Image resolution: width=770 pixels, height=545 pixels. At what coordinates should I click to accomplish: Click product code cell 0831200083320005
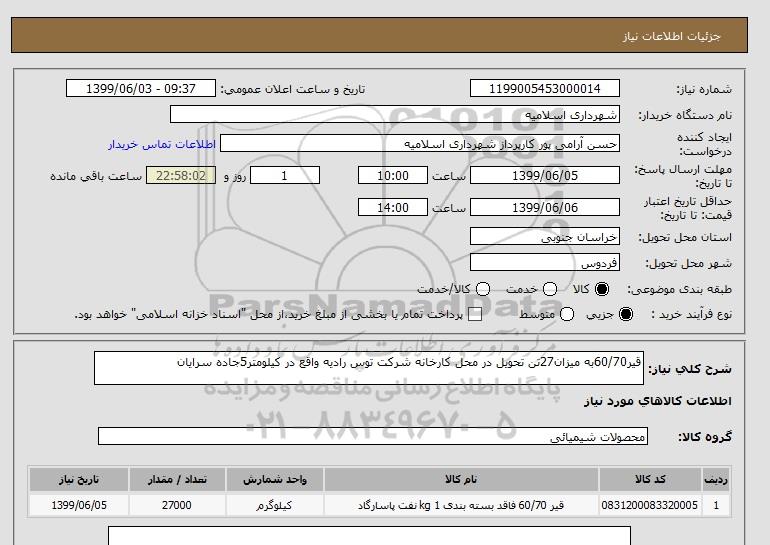click(650, 505)
